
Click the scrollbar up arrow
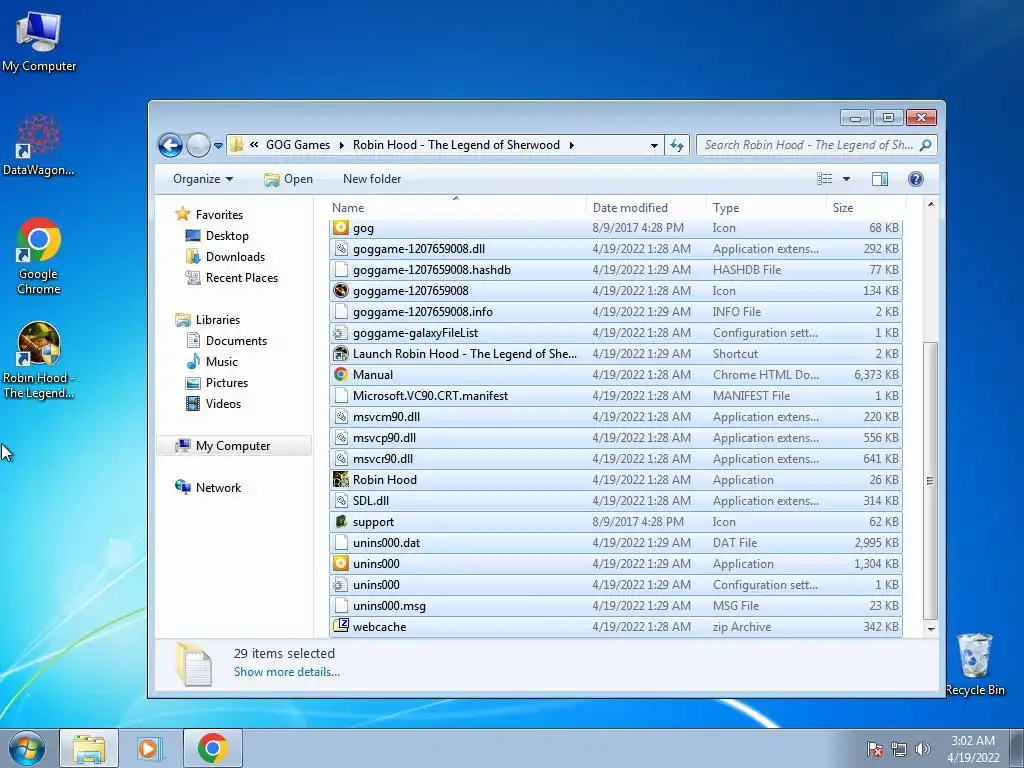(x=931, y=204)
